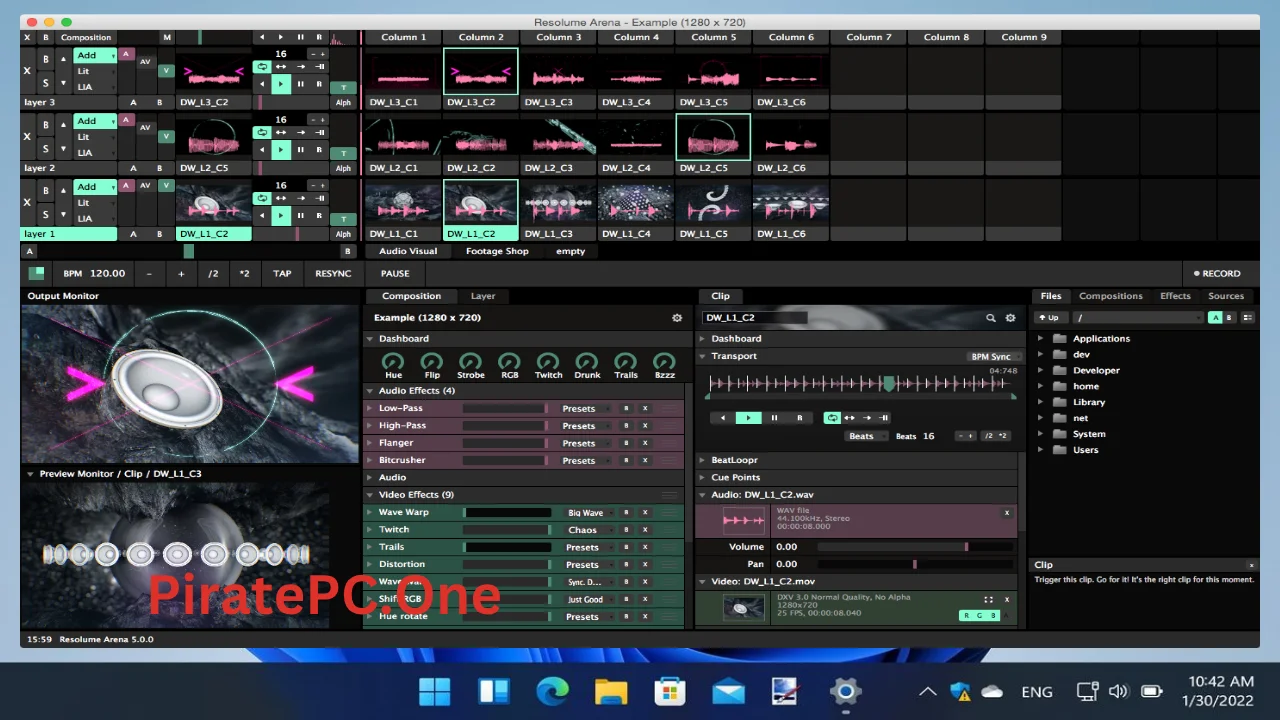Open the composition settings gear

[x=677, y=318]
